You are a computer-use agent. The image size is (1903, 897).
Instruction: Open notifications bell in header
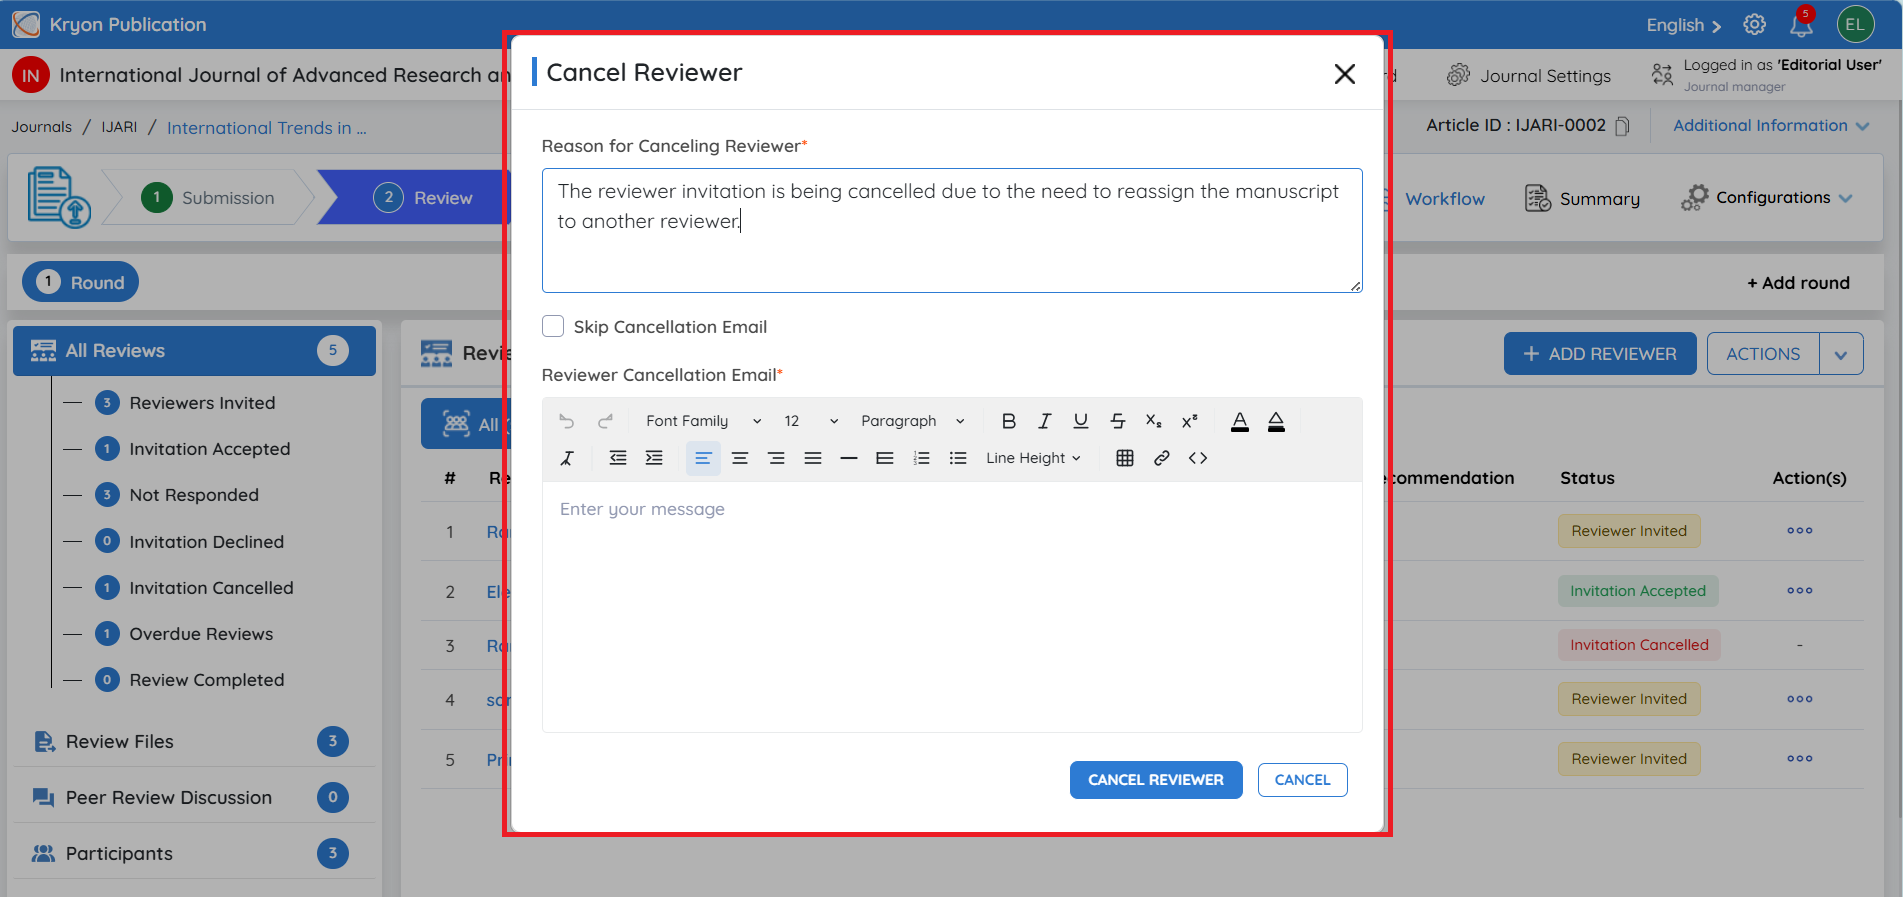1802,24
